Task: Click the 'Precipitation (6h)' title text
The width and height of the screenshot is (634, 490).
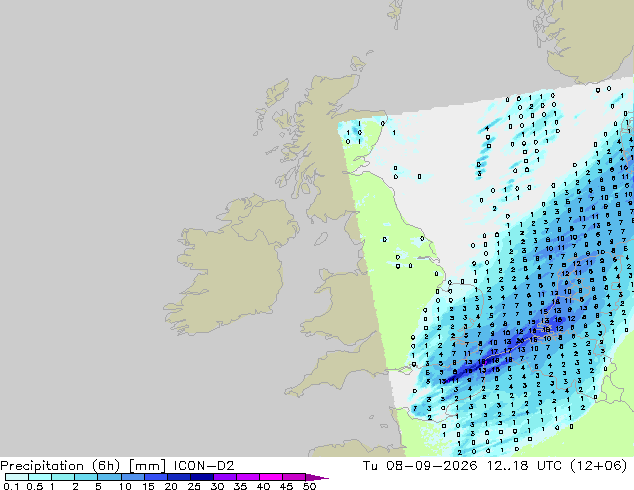Action: coord(60,466)
